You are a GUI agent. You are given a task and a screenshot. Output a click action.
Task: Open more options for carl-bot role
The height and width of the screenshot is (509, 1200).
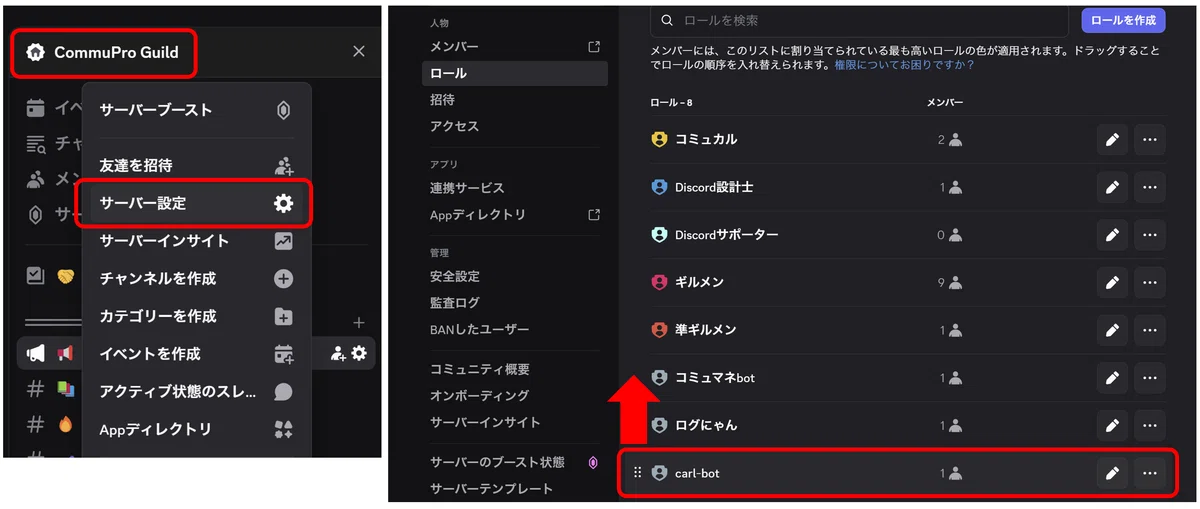coord(1149,473)
